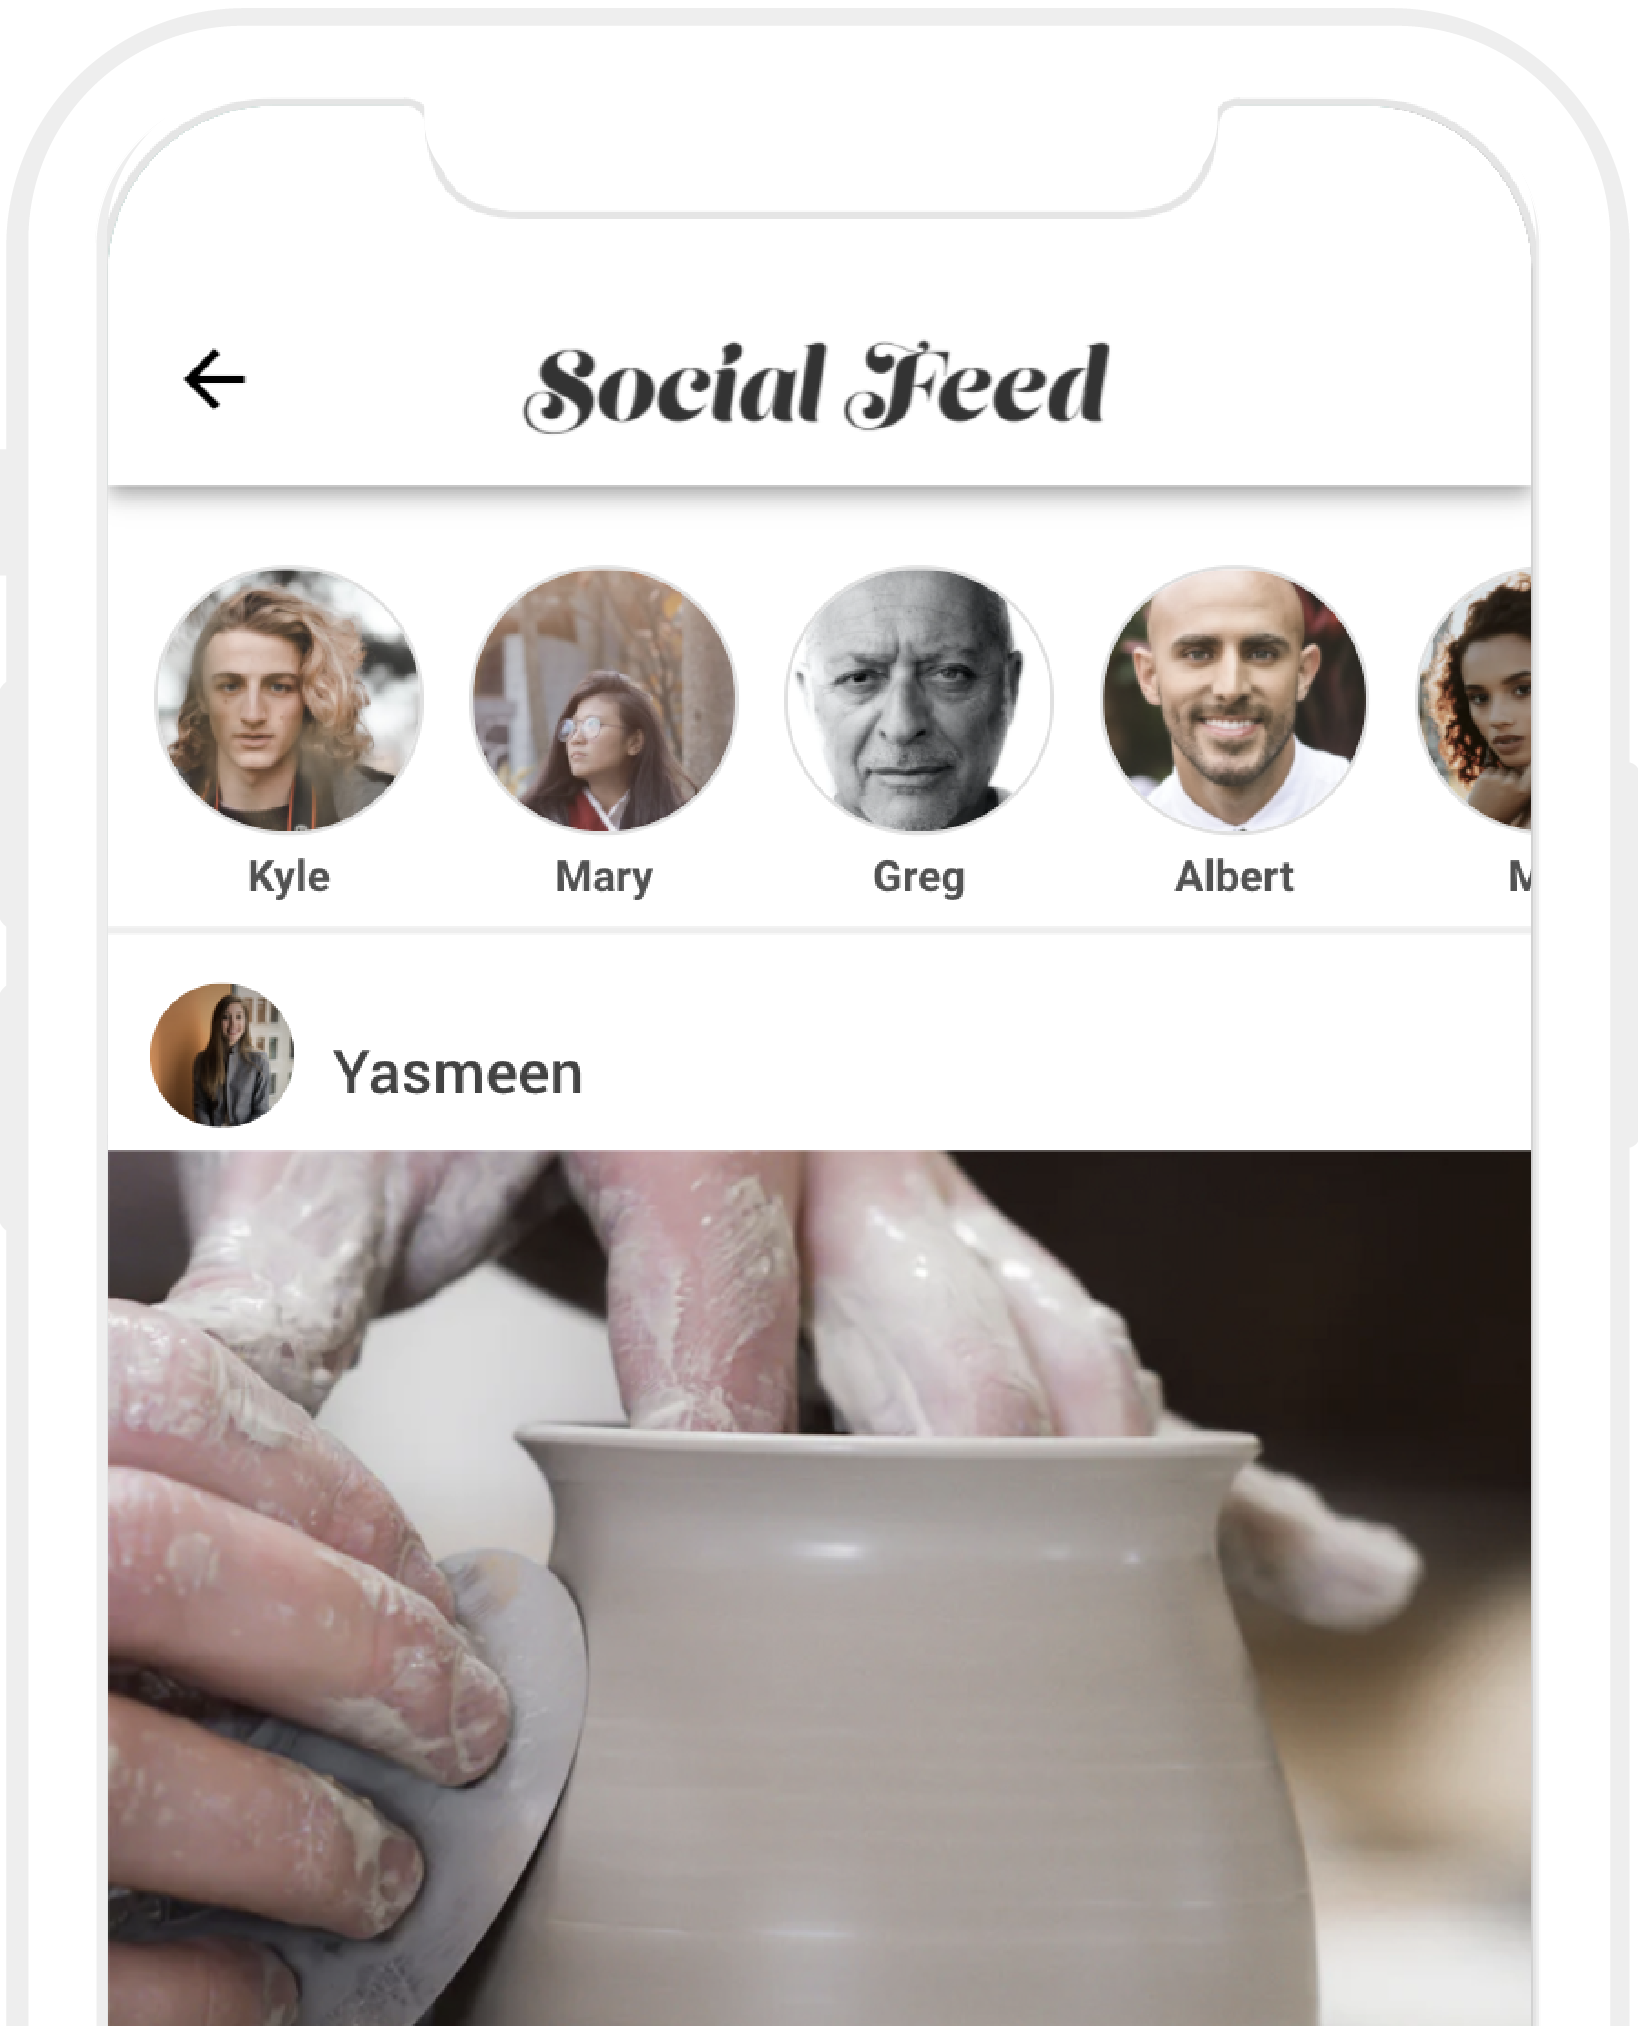Click the Albert name label
This screenshot has height=2026, width=1638.
point(1235,877)
